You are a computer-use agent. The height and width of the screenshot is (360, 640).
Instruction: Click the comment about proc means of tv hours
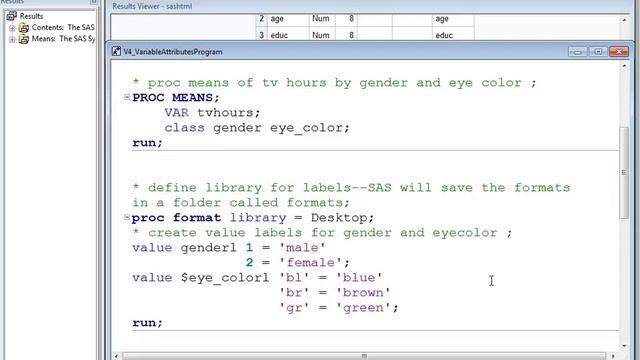click(x=334, y=83)
